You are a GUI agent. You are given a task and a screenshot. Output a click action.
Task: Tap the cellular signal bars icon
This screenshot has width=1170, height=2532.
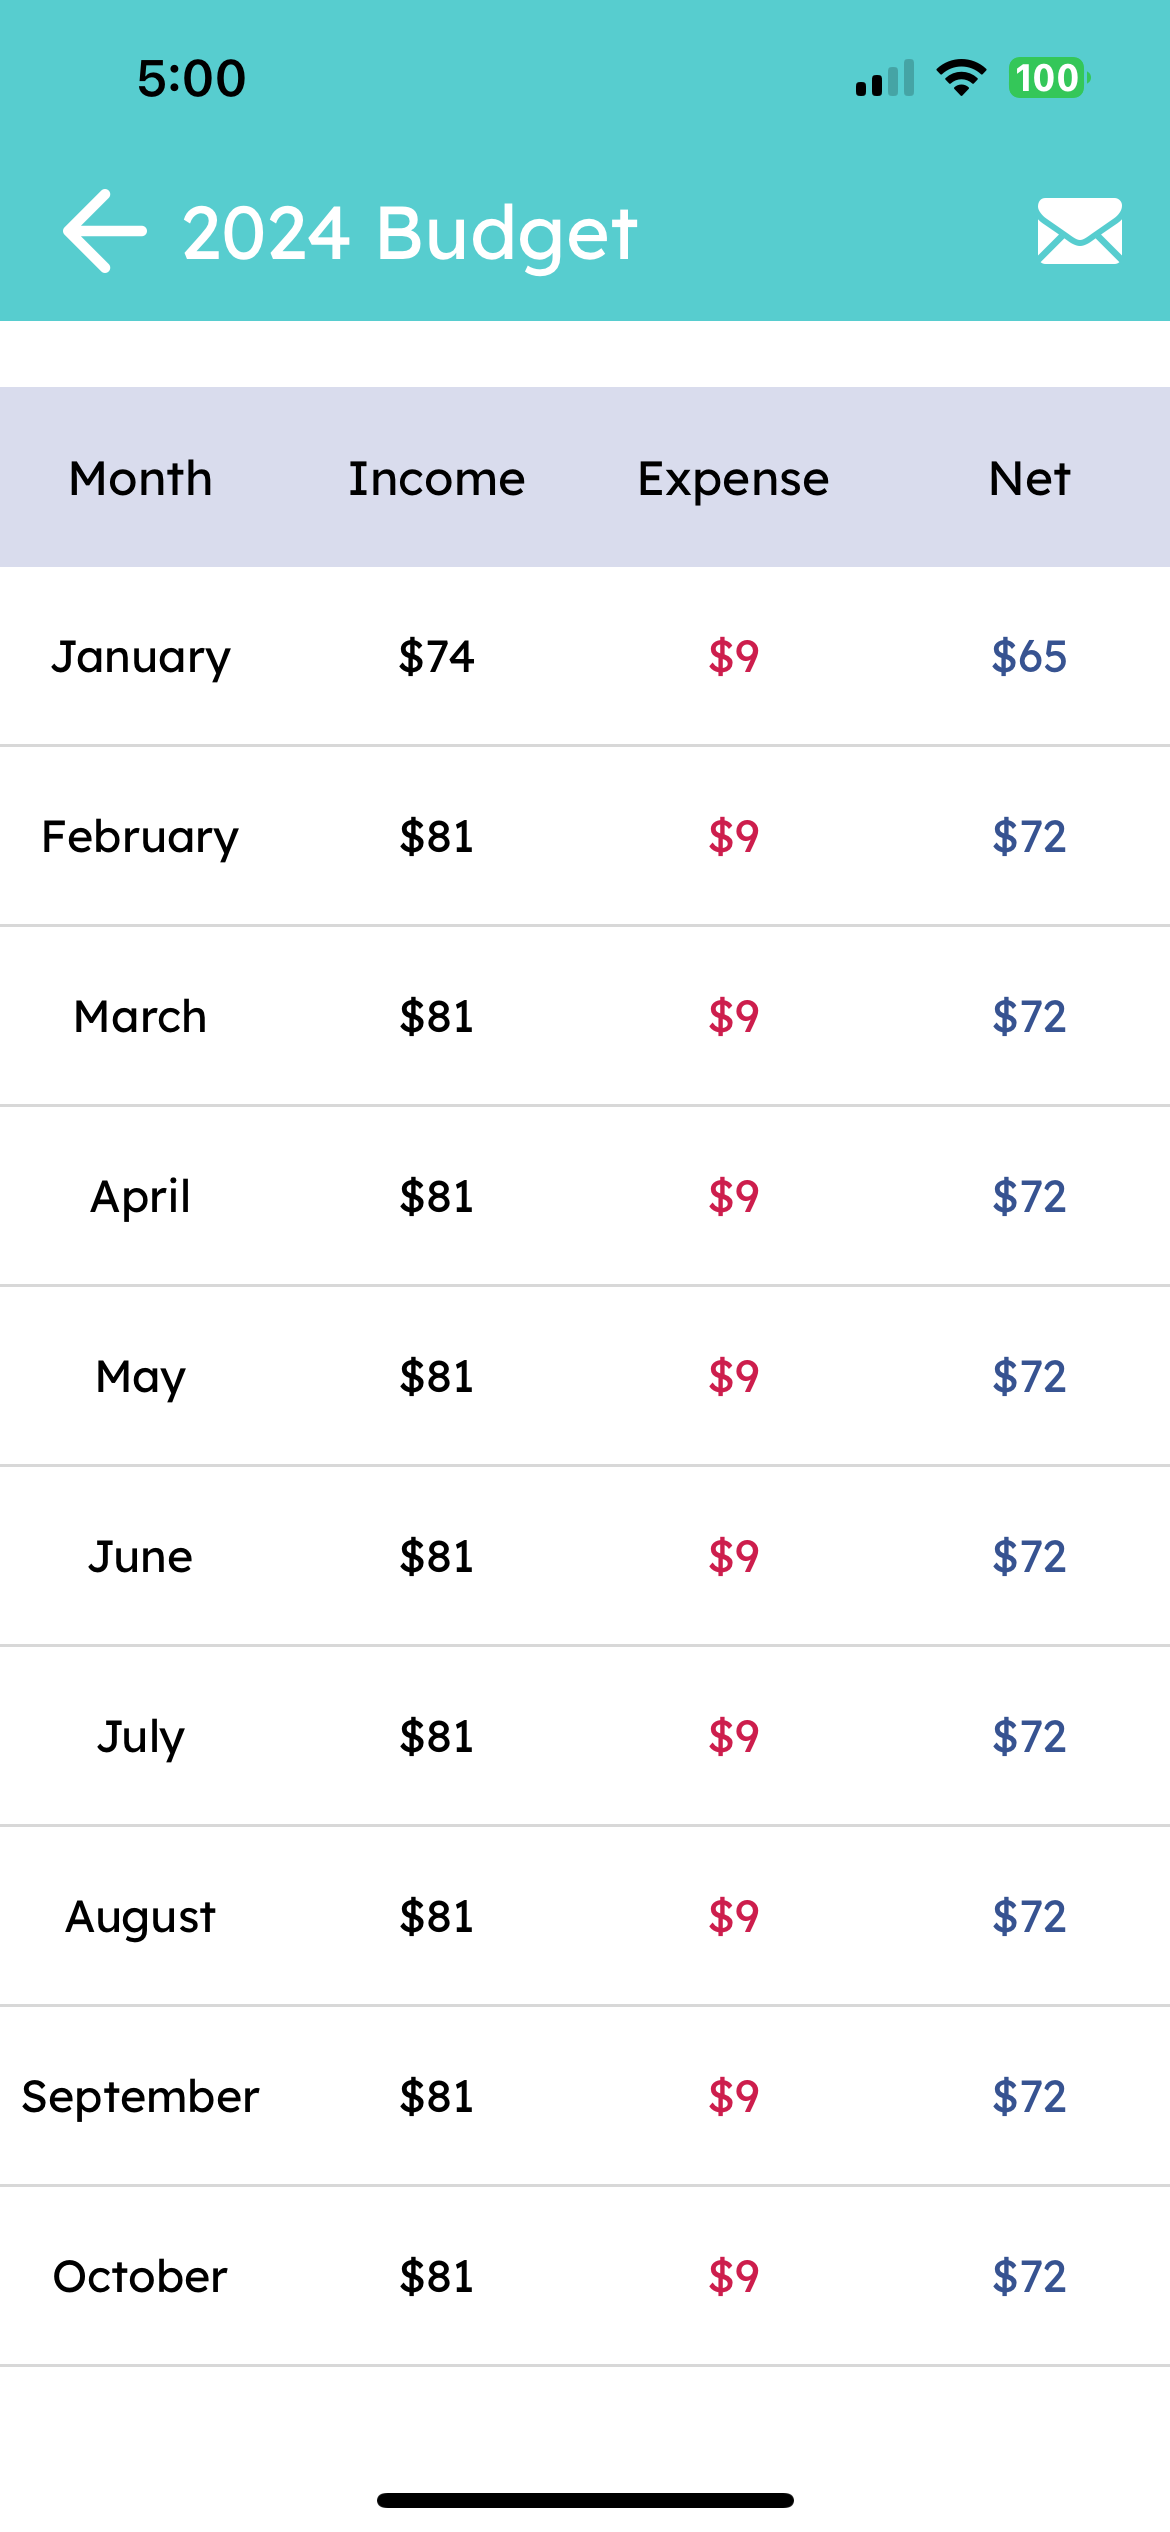tap(885, 79)
